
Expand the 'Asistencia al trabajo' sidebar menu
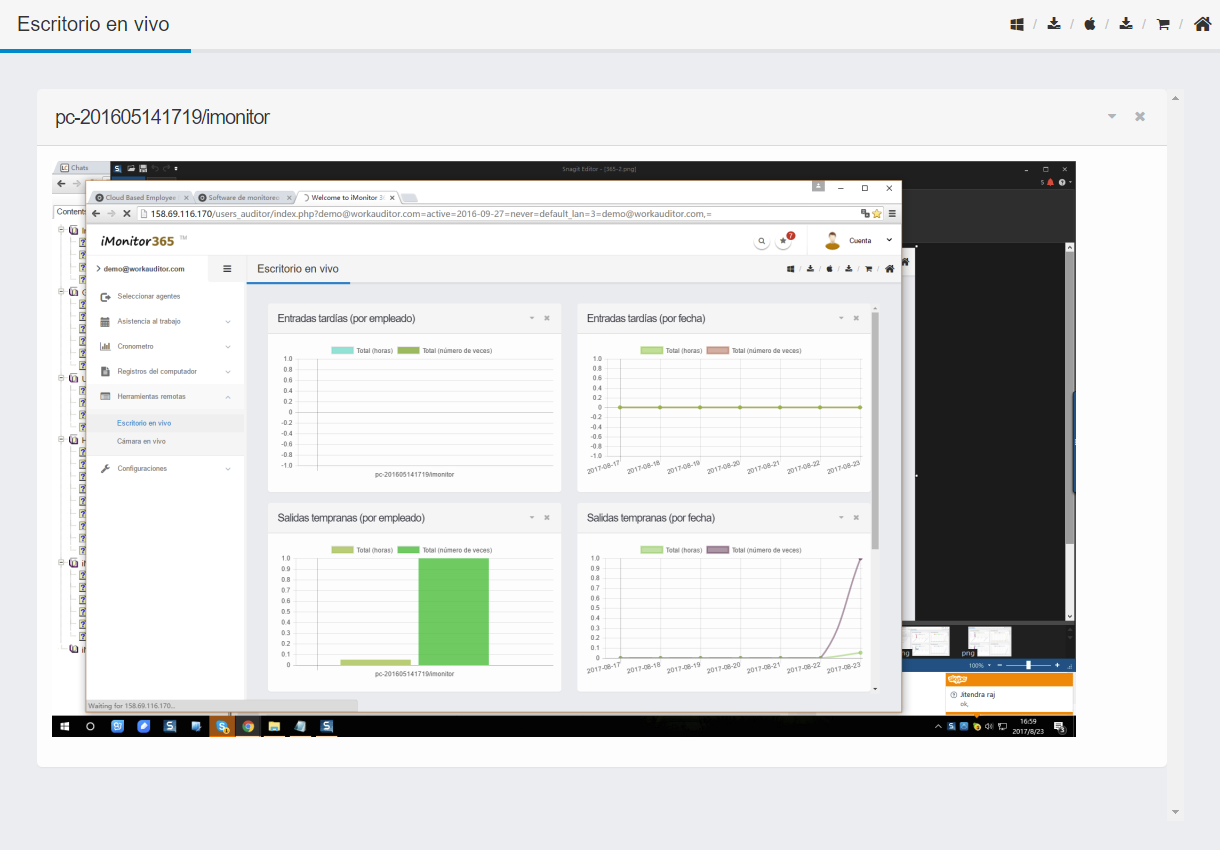point(148,321)
